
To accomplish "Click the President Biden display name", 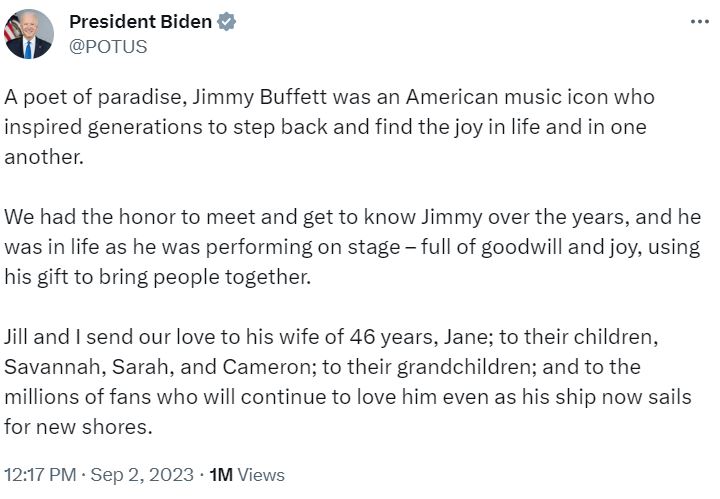I will click(x=142, y=22).
